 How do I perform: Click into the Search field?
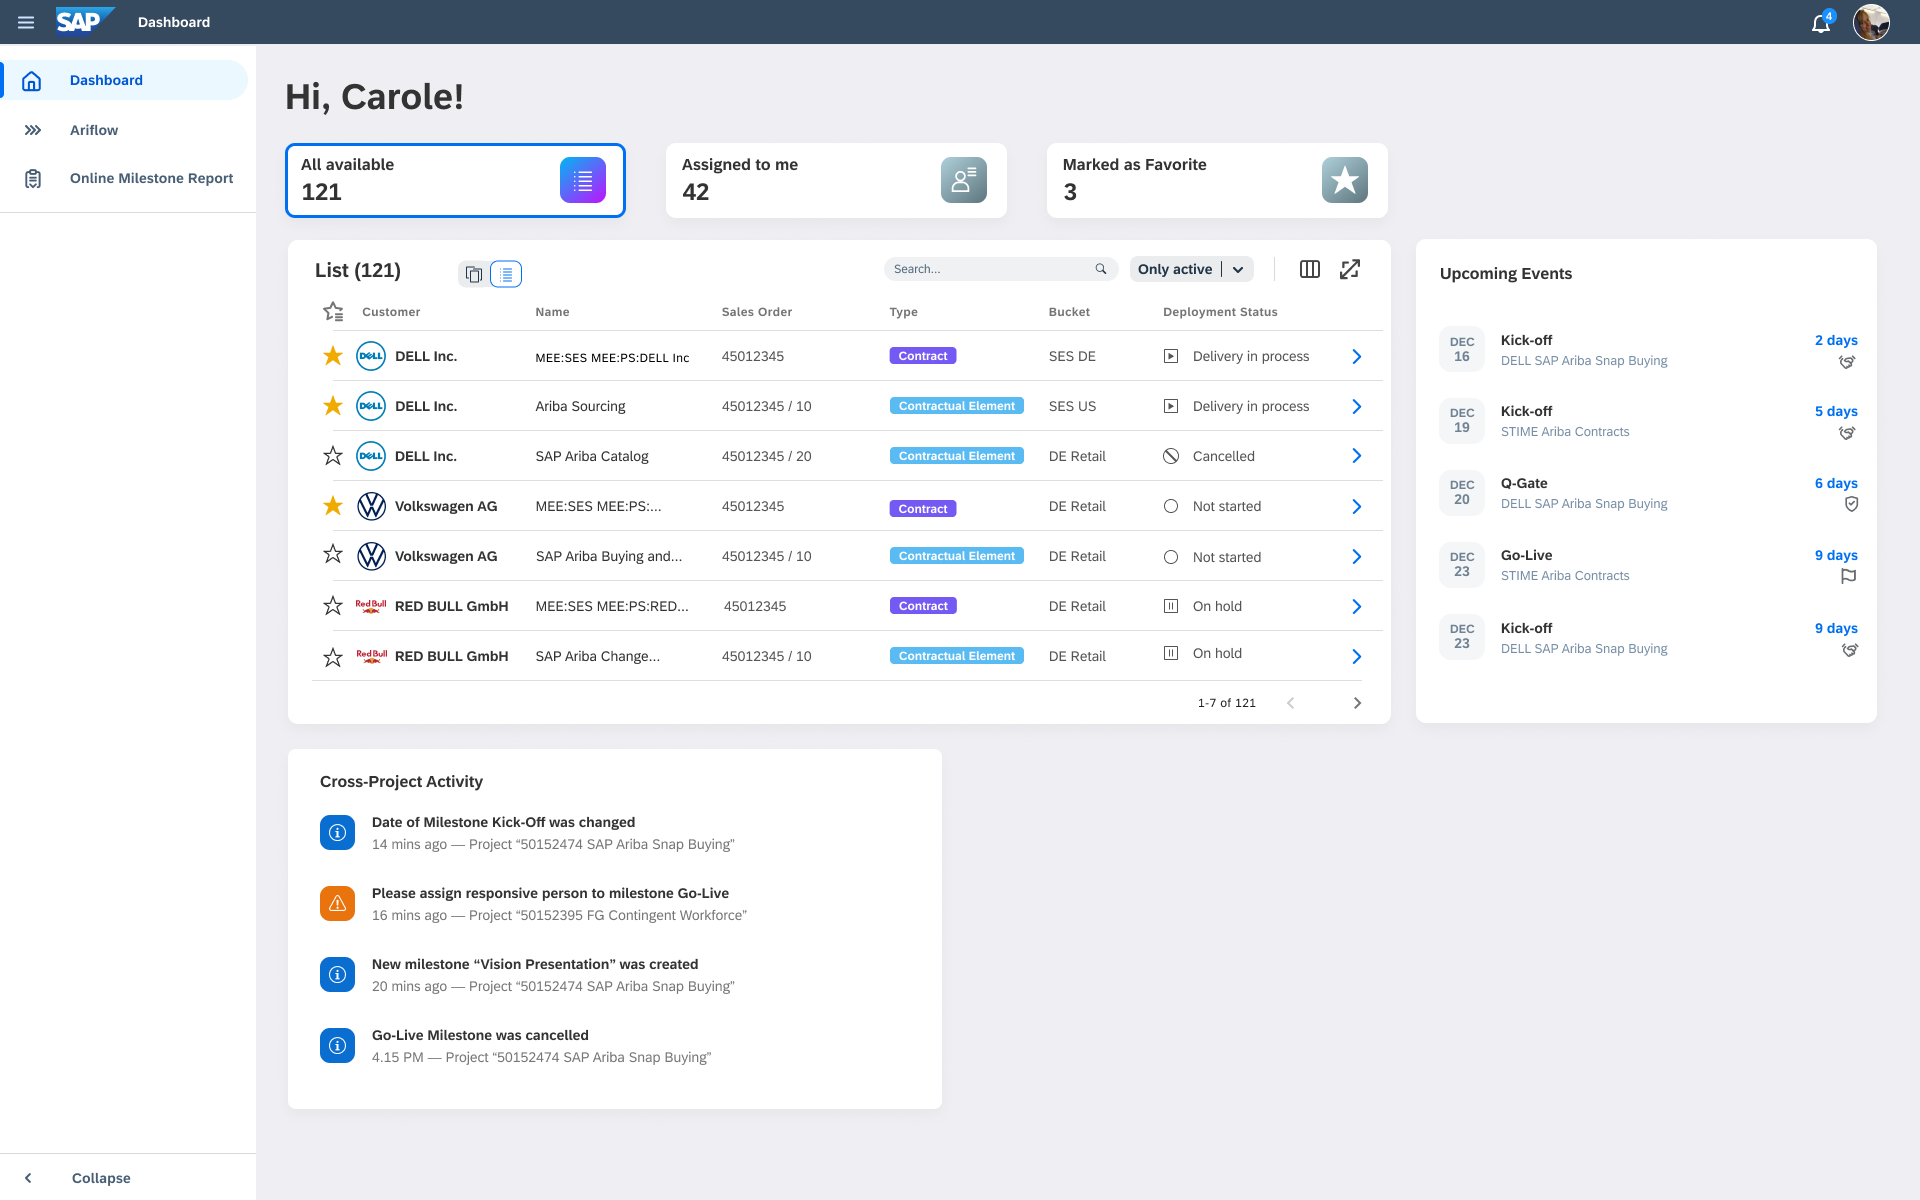pyautogui.click(x=990, y=269)
